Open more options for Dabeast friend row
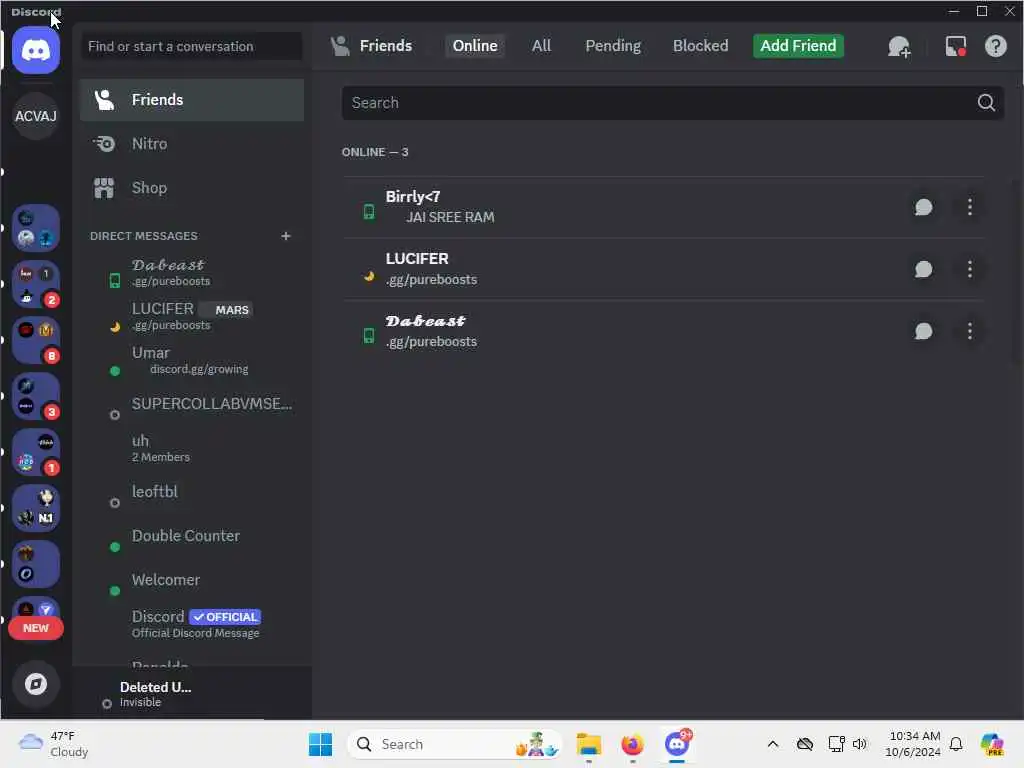 tap(970, 331)
